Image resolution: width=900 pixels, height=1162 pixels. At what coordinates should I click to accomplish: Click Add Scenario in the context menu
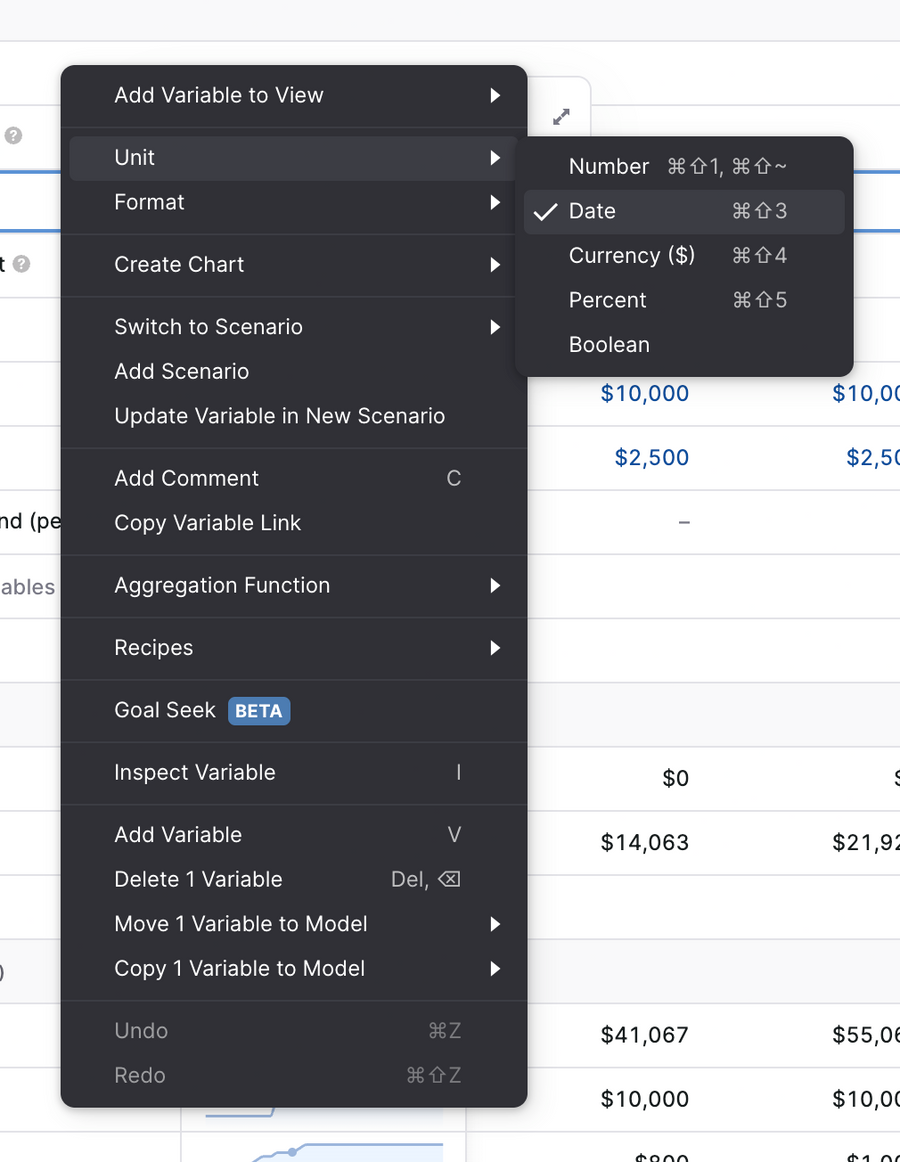click(181, 371)
